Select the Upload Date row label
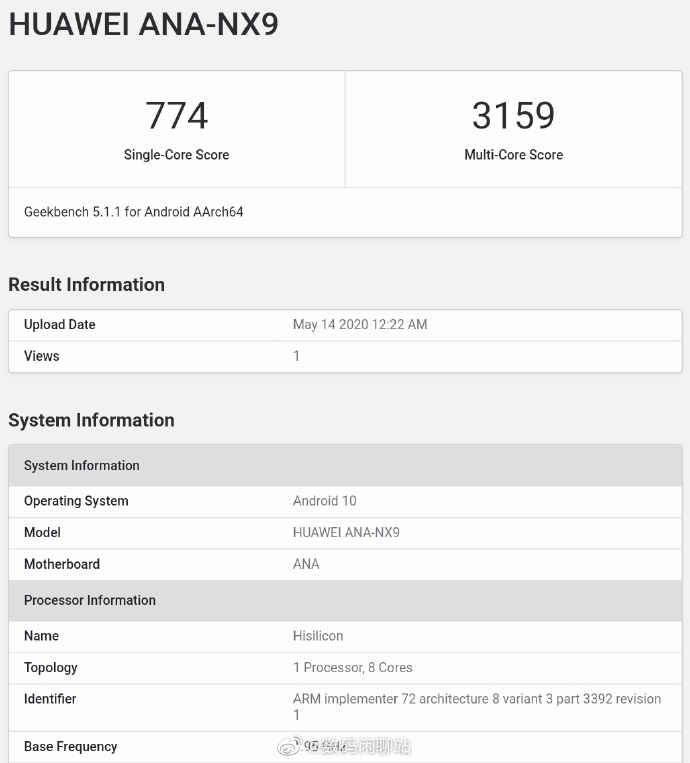 click(x=60, y=325)
